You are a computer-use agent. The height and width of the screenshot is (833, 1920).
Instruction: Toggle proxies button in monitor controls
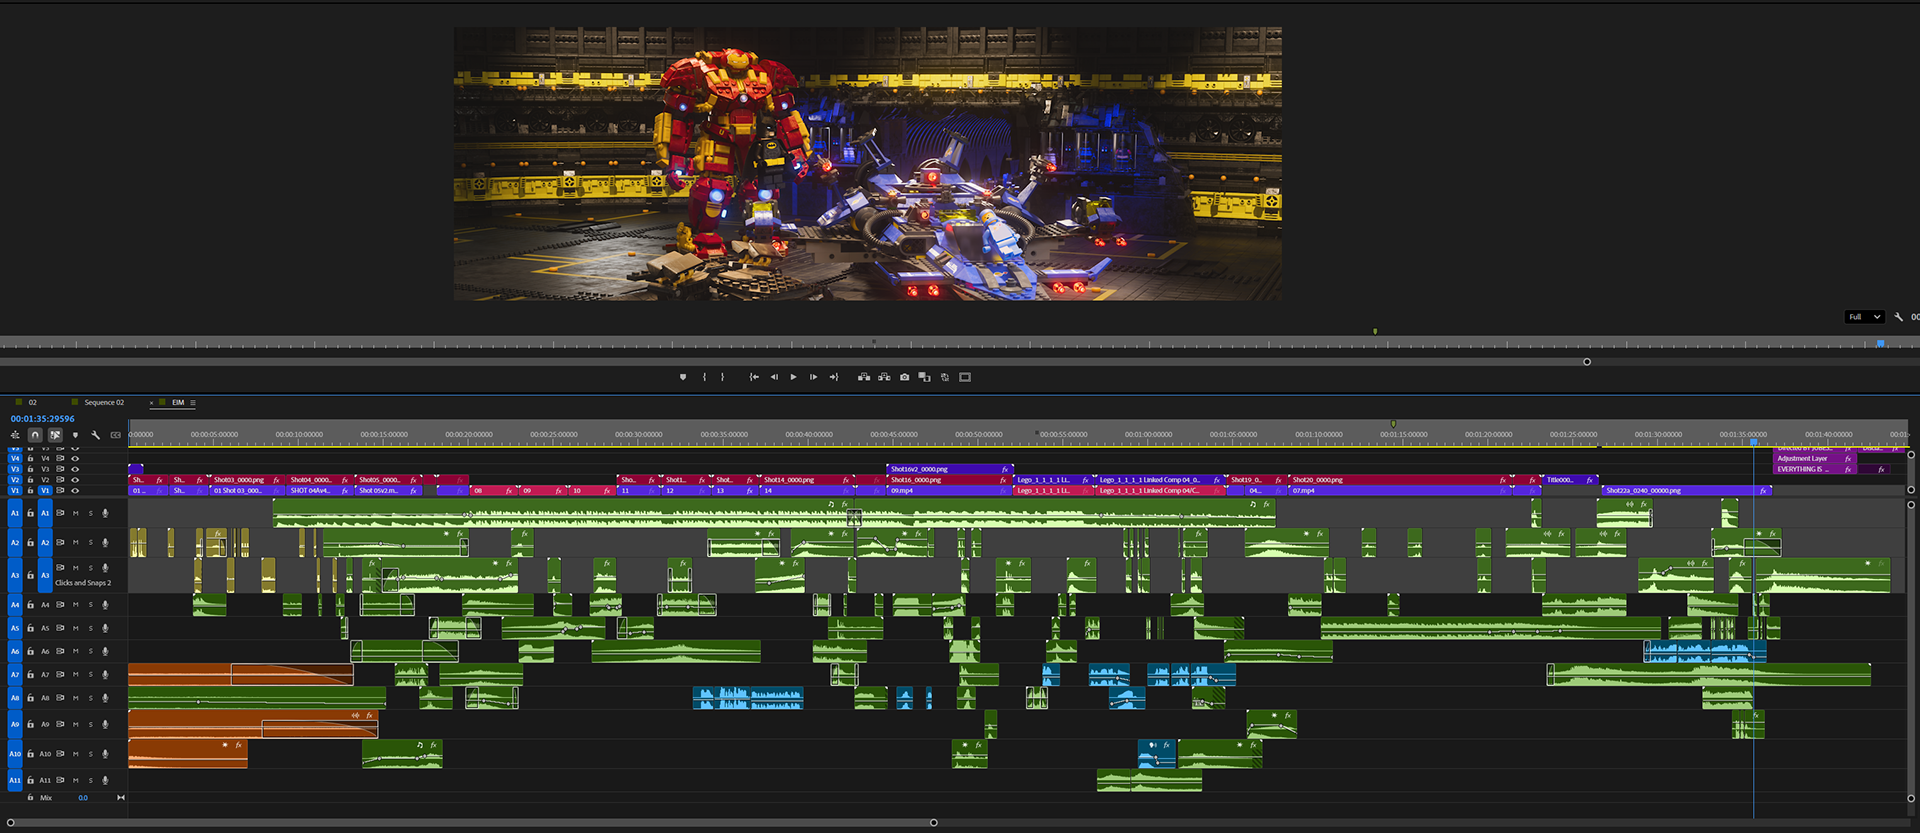tap(945, 377)
